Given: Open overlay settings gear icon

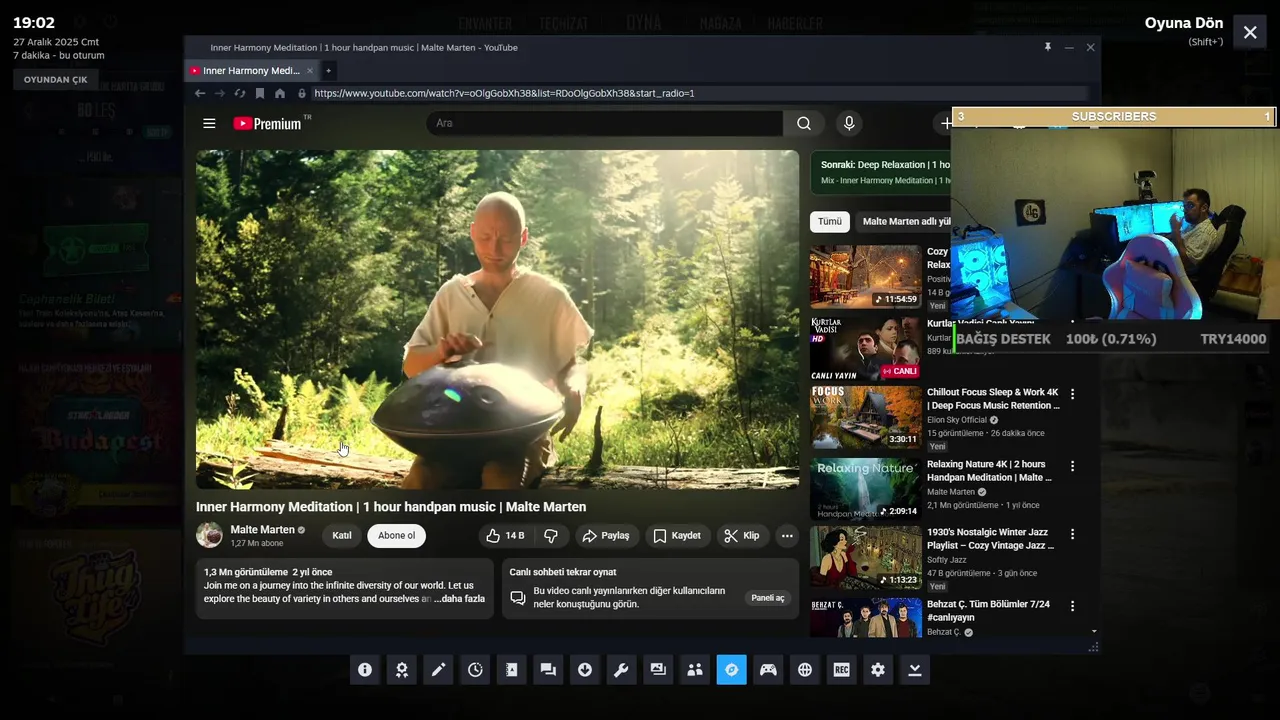Looking at the screenshot, I should click(x=878, y=670).
